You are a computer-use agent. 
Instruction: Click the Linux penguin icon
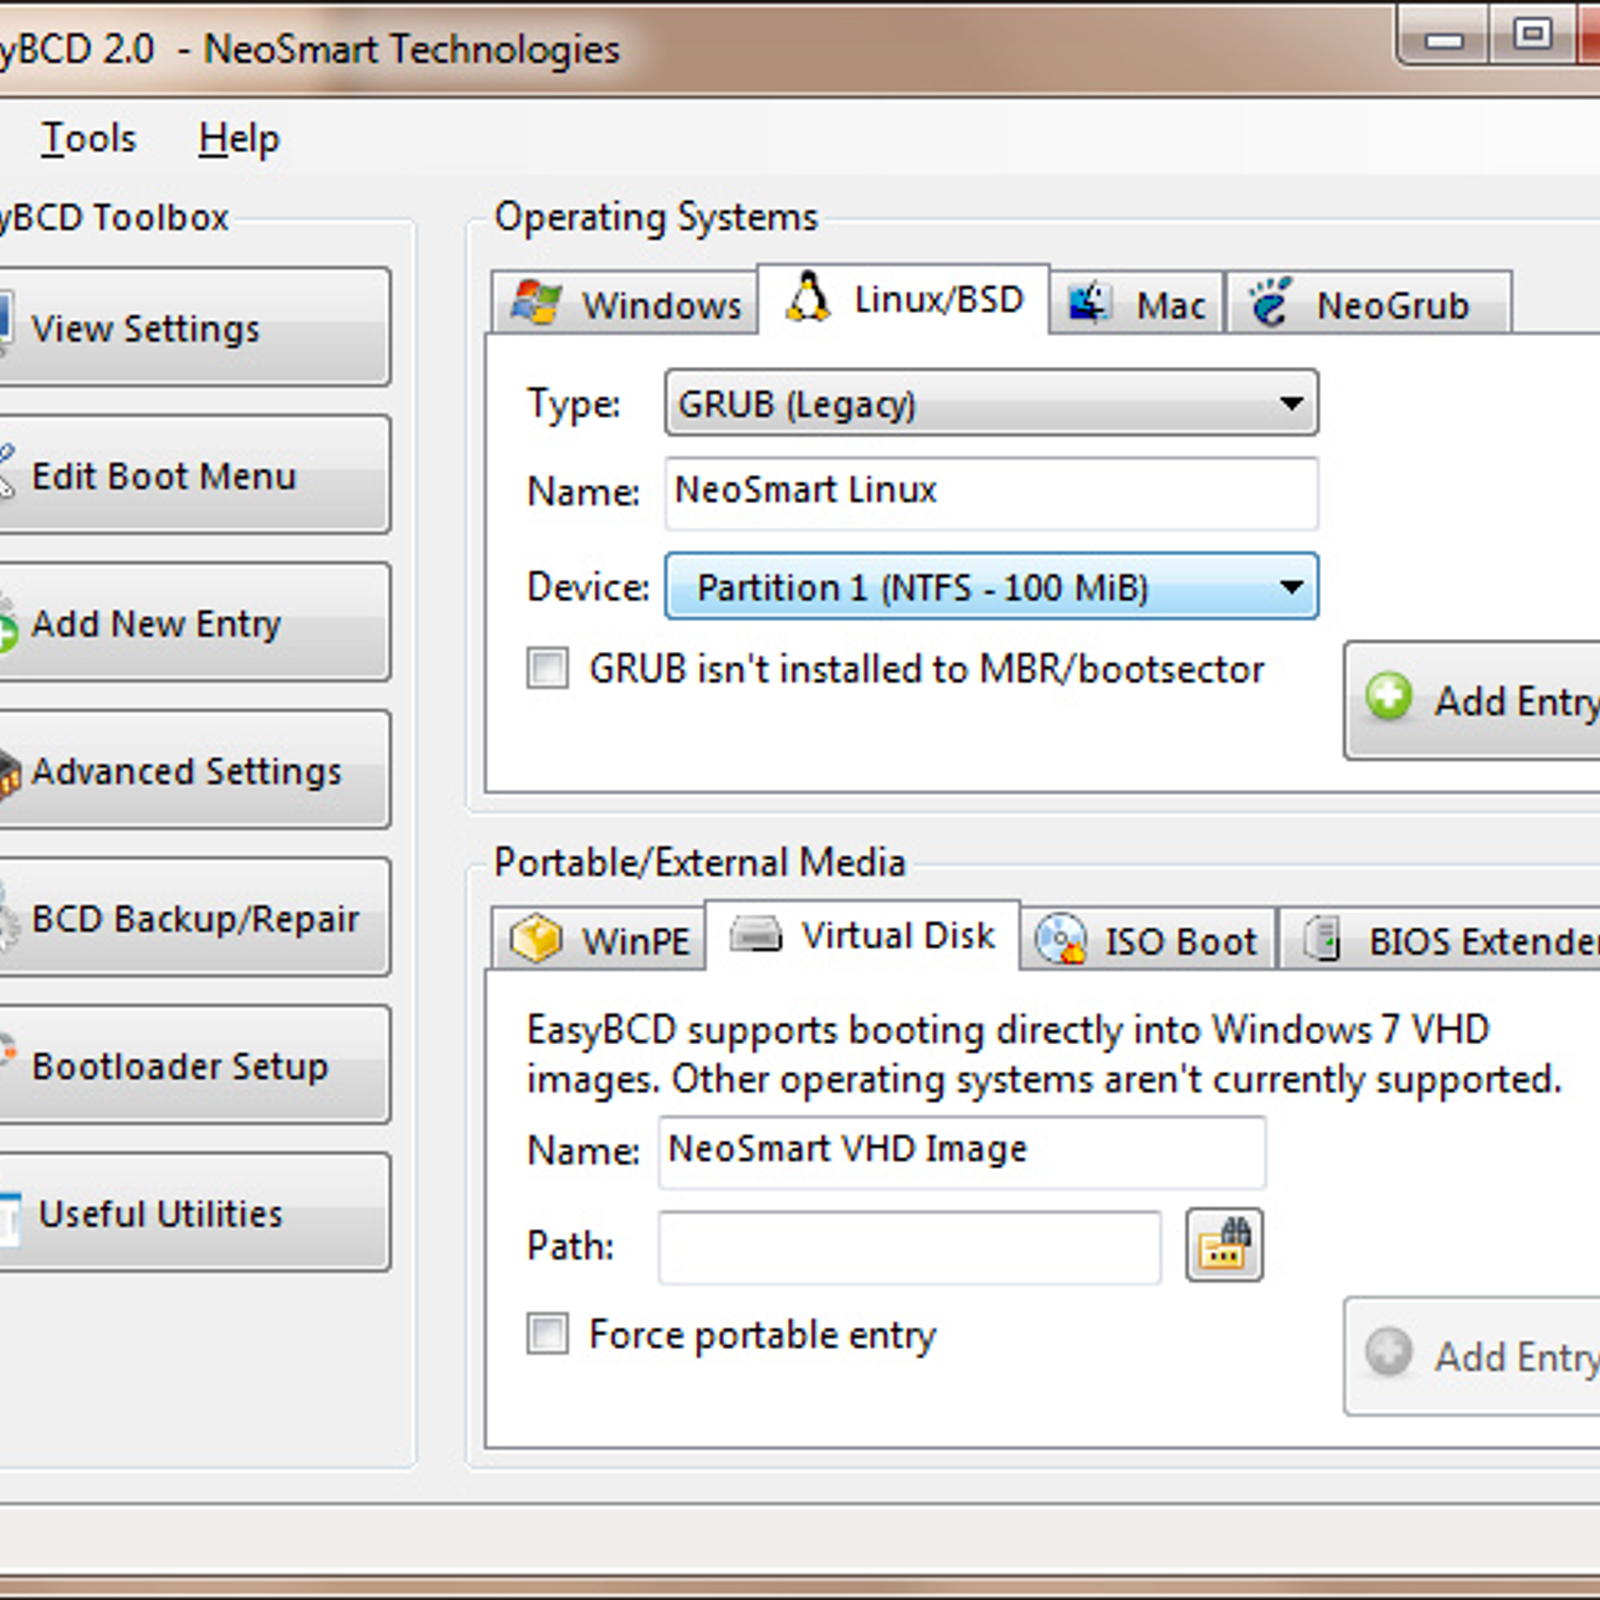click(808, 297)
